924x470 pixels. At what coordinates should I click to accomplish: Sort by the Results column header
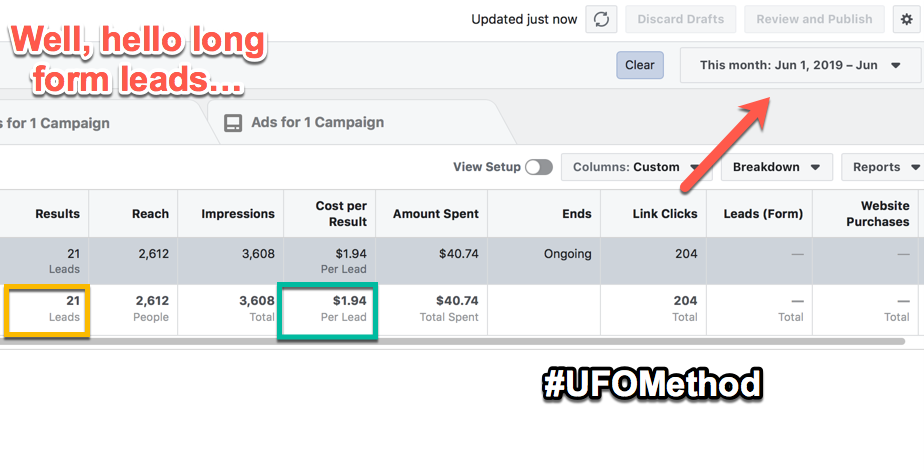(x=57, y=214)
